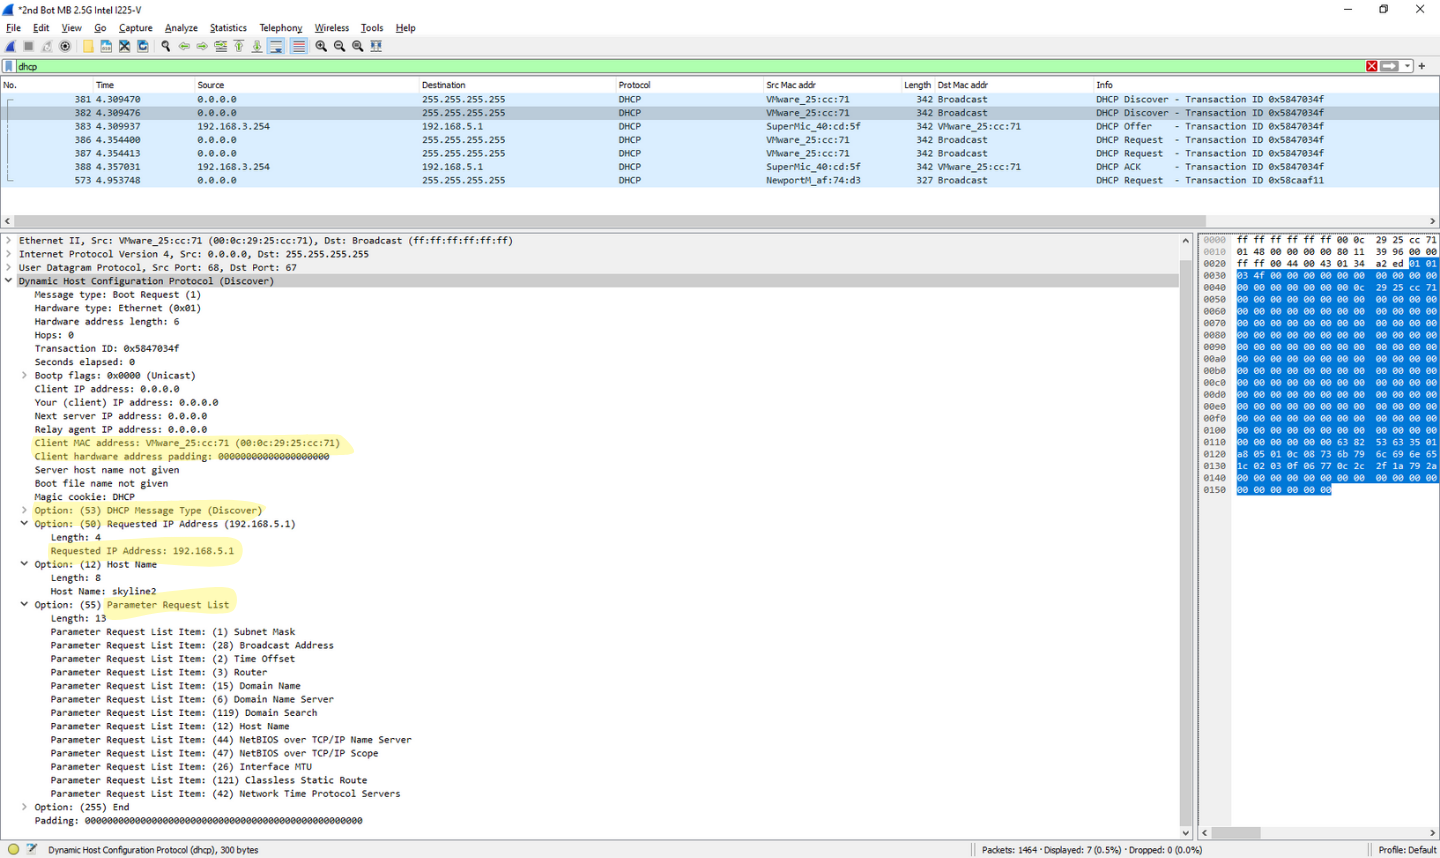Viewport: 1440px width, 858px height.
Task: Collapse the Dynamic Host Configuration Protocol section
Action: [x=8, y=280]
